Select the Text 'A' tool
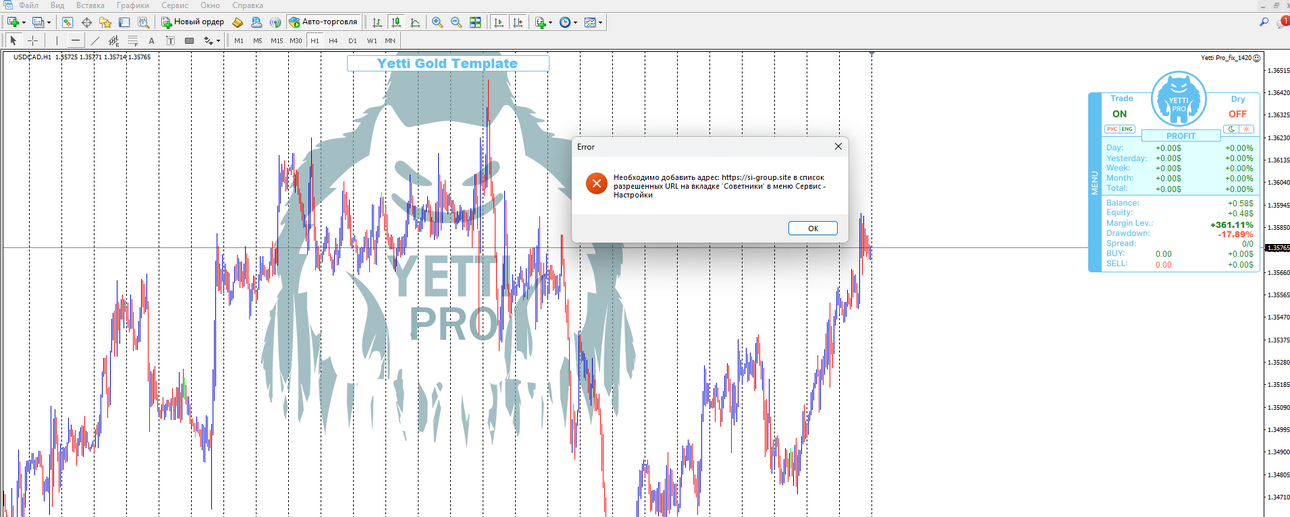Screen dimensions: 1290x517 point(152,41)
